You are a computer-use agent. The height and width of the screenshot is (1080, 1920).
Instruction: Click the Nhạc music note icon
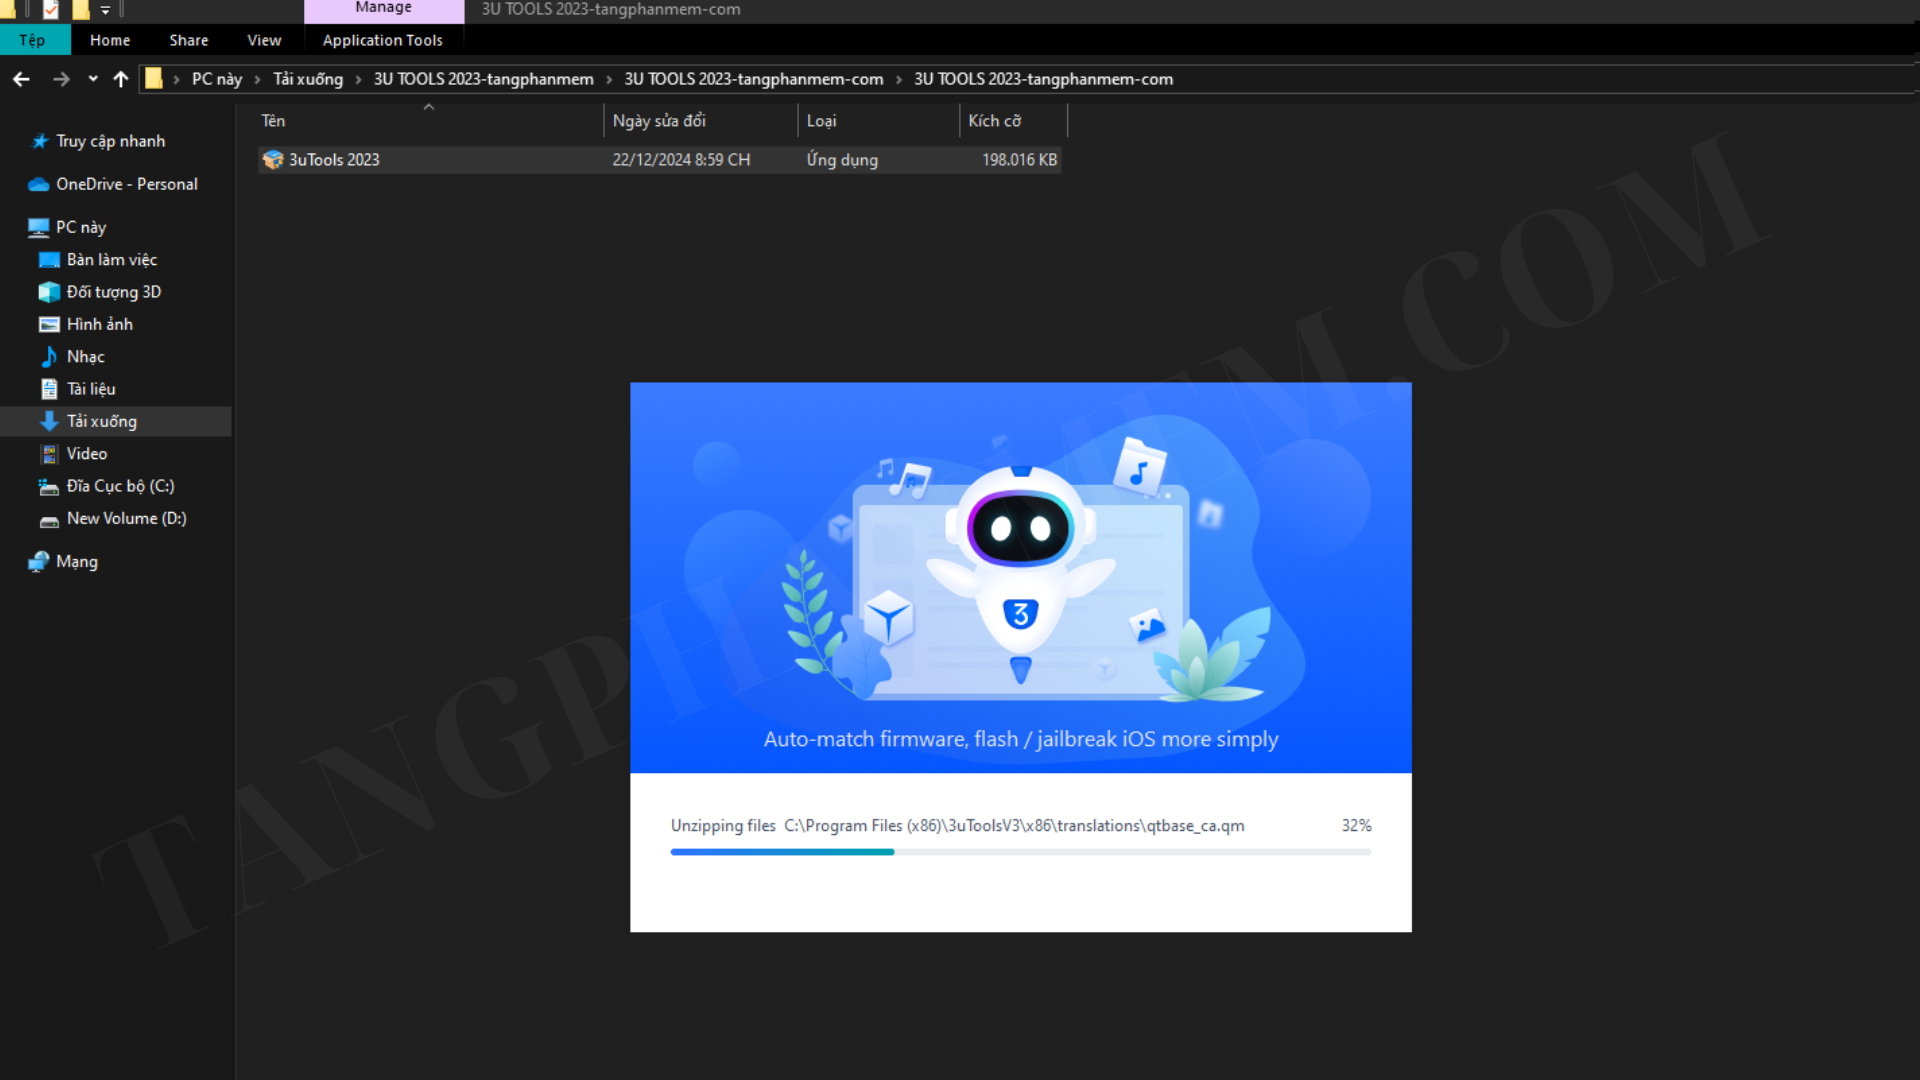49,357
